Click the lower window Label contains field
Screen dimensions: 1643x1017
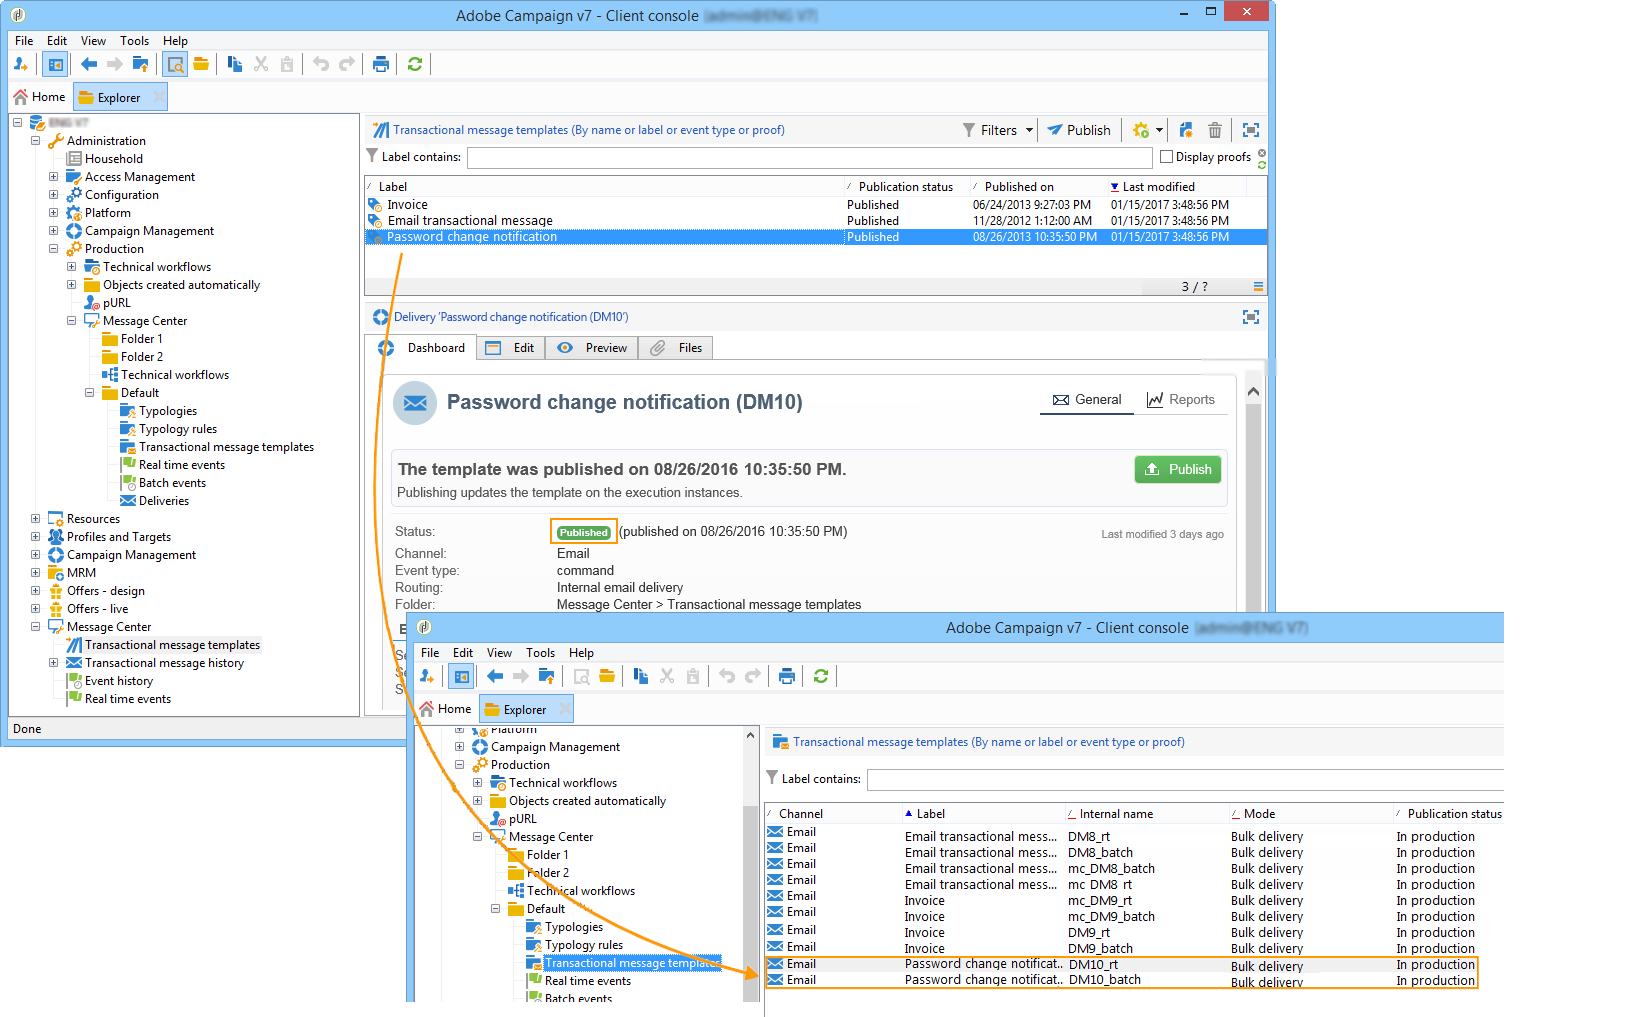click(x=1185, y=779)
